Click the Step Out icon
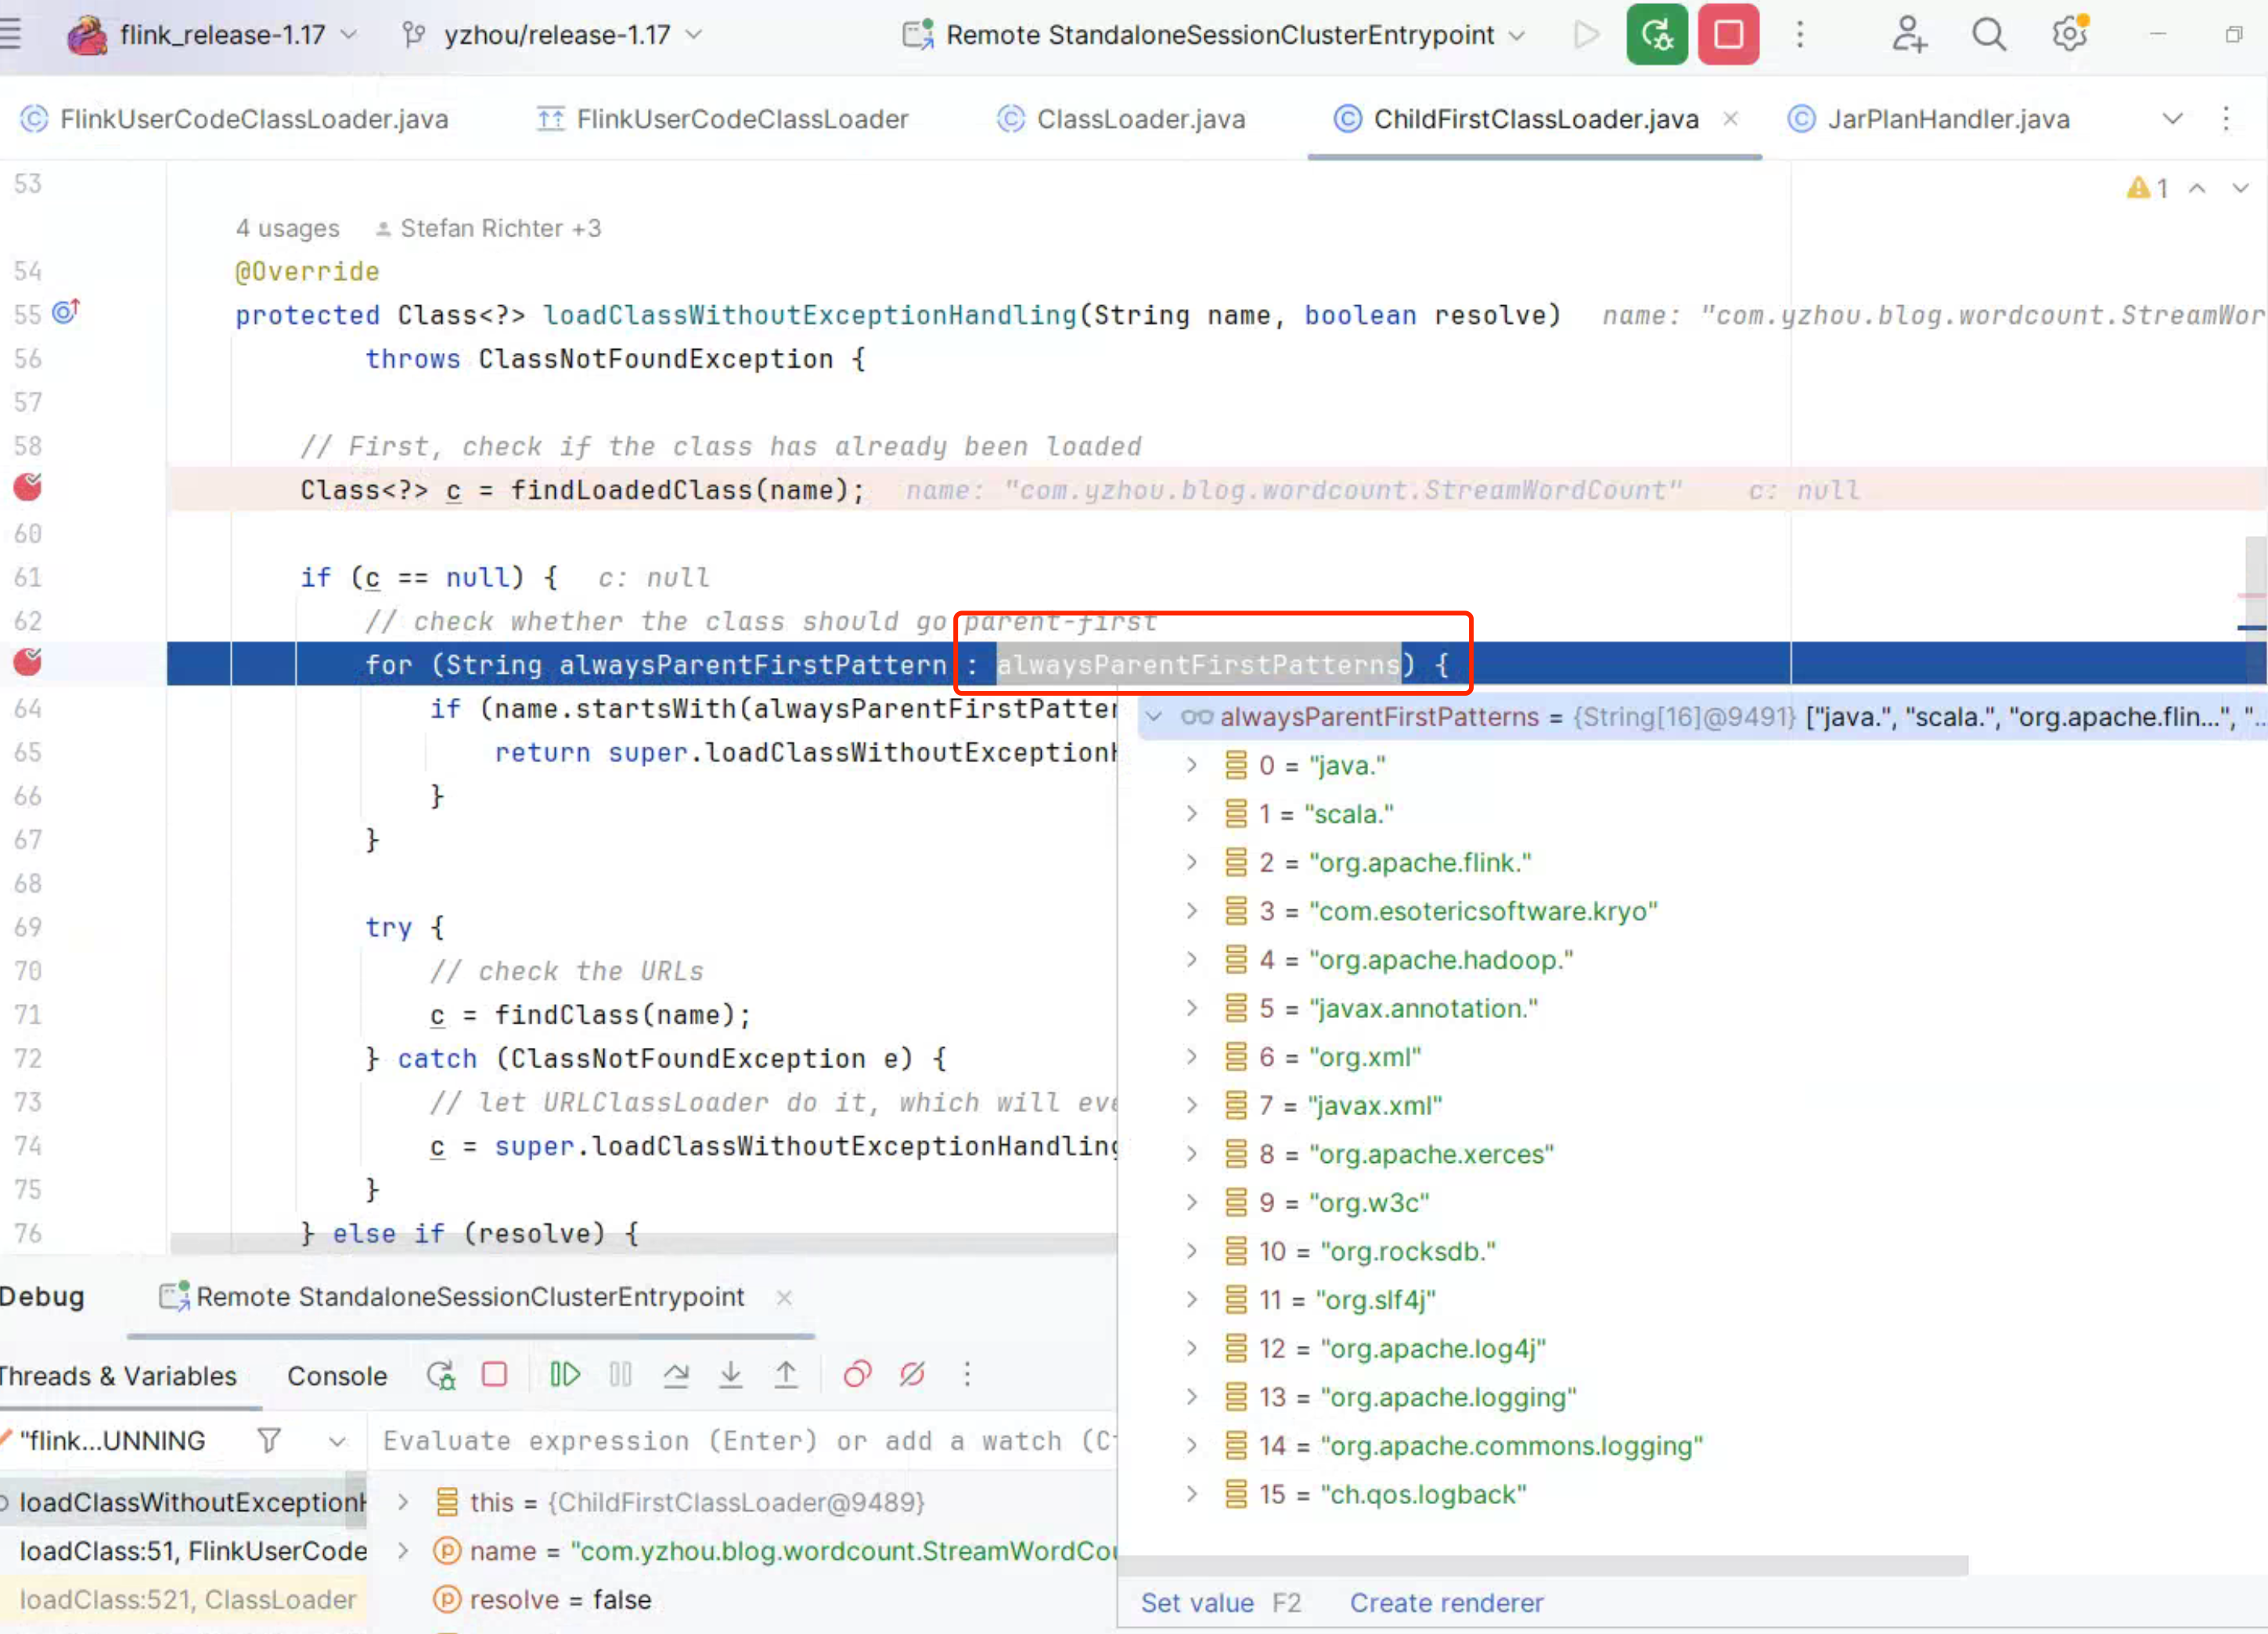Image resolution: width=2268 pixels, height=1634 pixels. point(786,1375)
